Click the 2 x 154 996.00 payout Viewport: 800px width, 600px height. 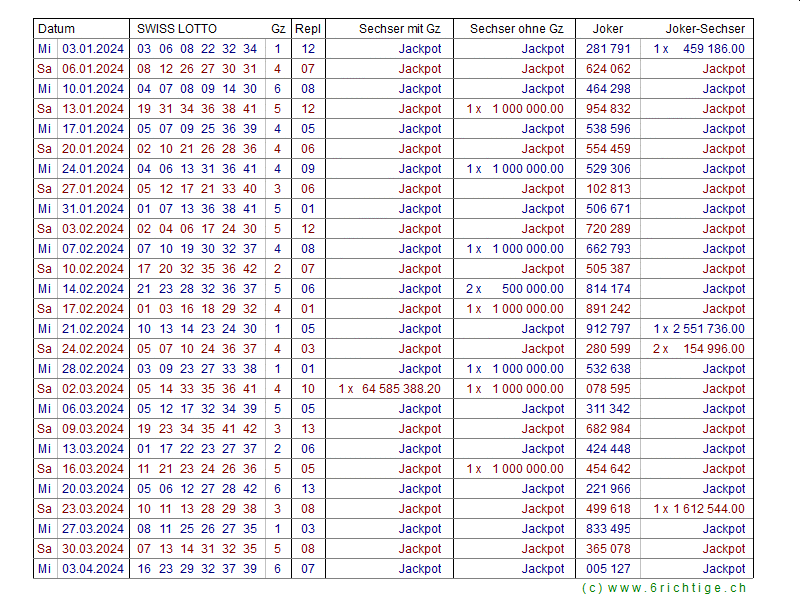tap(699, 349)
